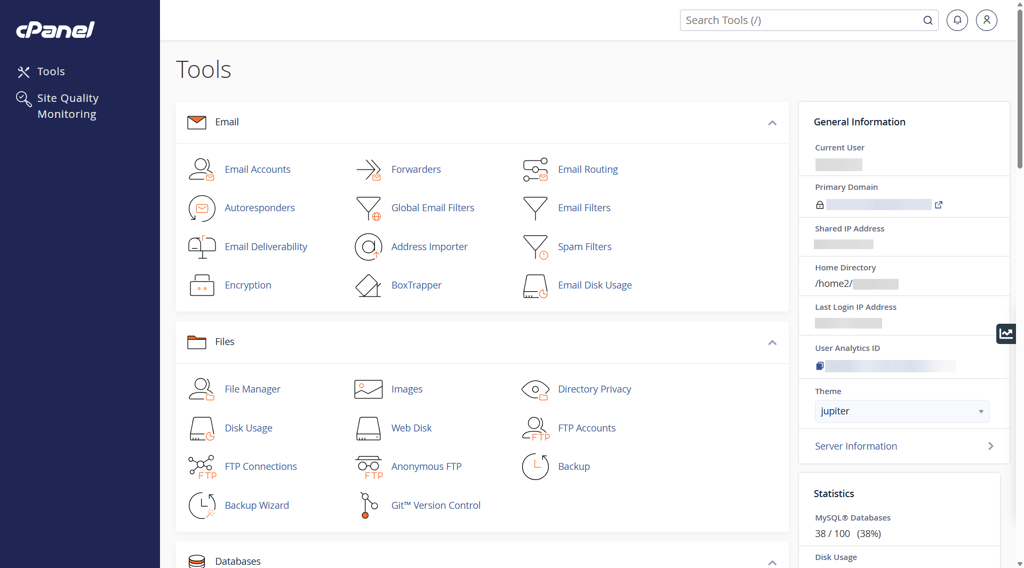Viewport: 1024px width, 568px height.
Task: Click the Email Filters funnel icon
Action: 535,208
